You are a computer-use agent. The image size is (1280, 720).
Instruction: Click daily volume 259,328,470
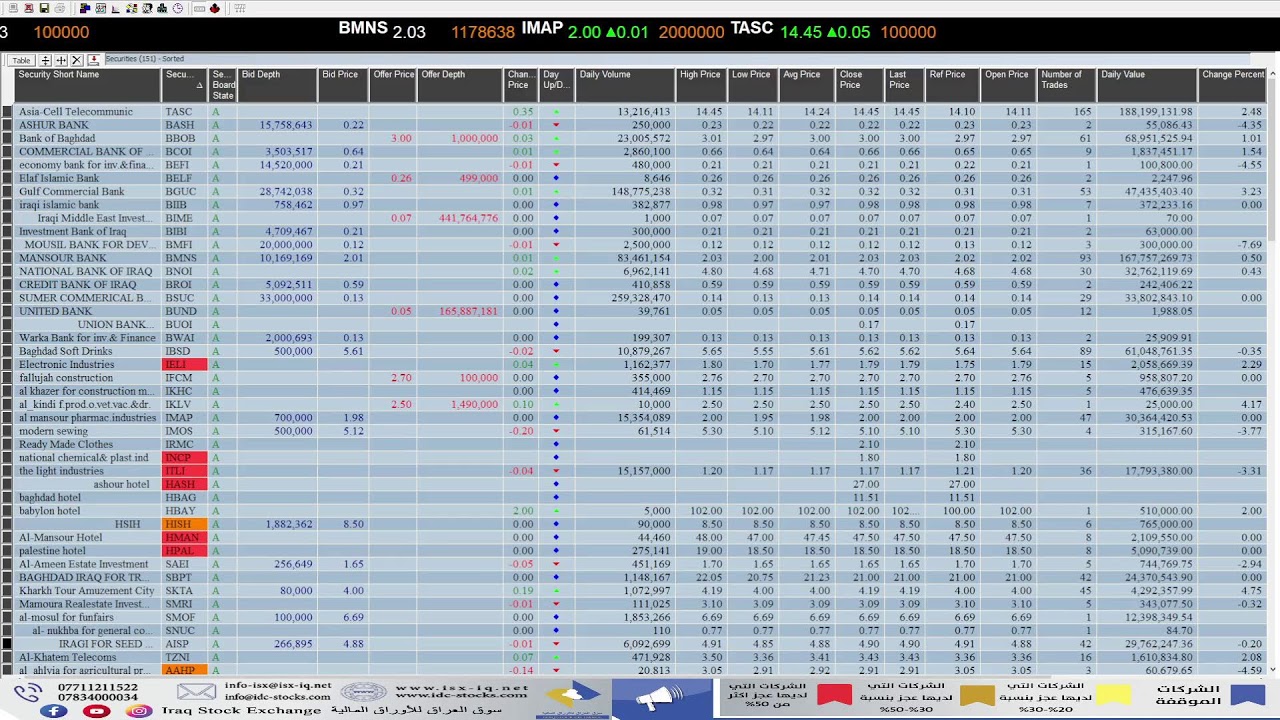[641, 298]
